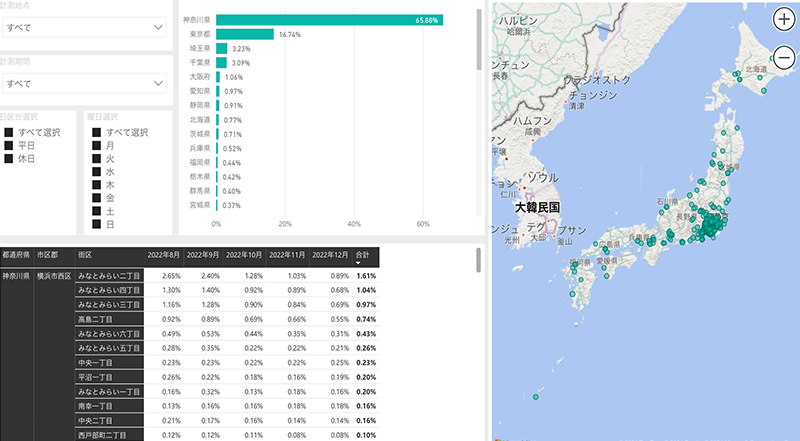
Task: Sort by the 2022年12月 column header
Action: coord(330,255)
